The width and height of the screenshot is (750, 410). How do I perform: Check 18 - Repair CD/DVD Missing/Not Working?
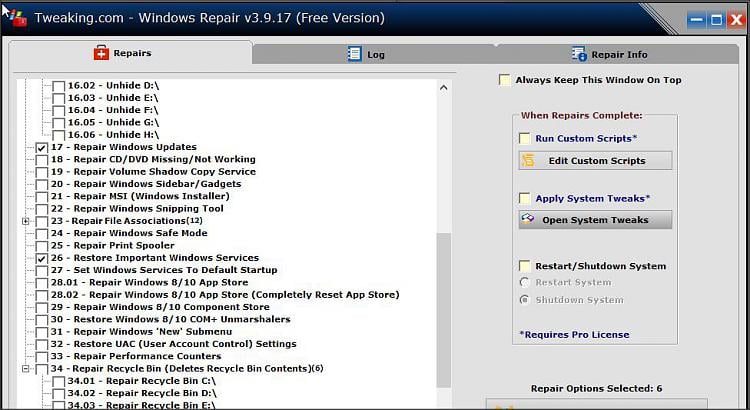click(x=42, y=160)
